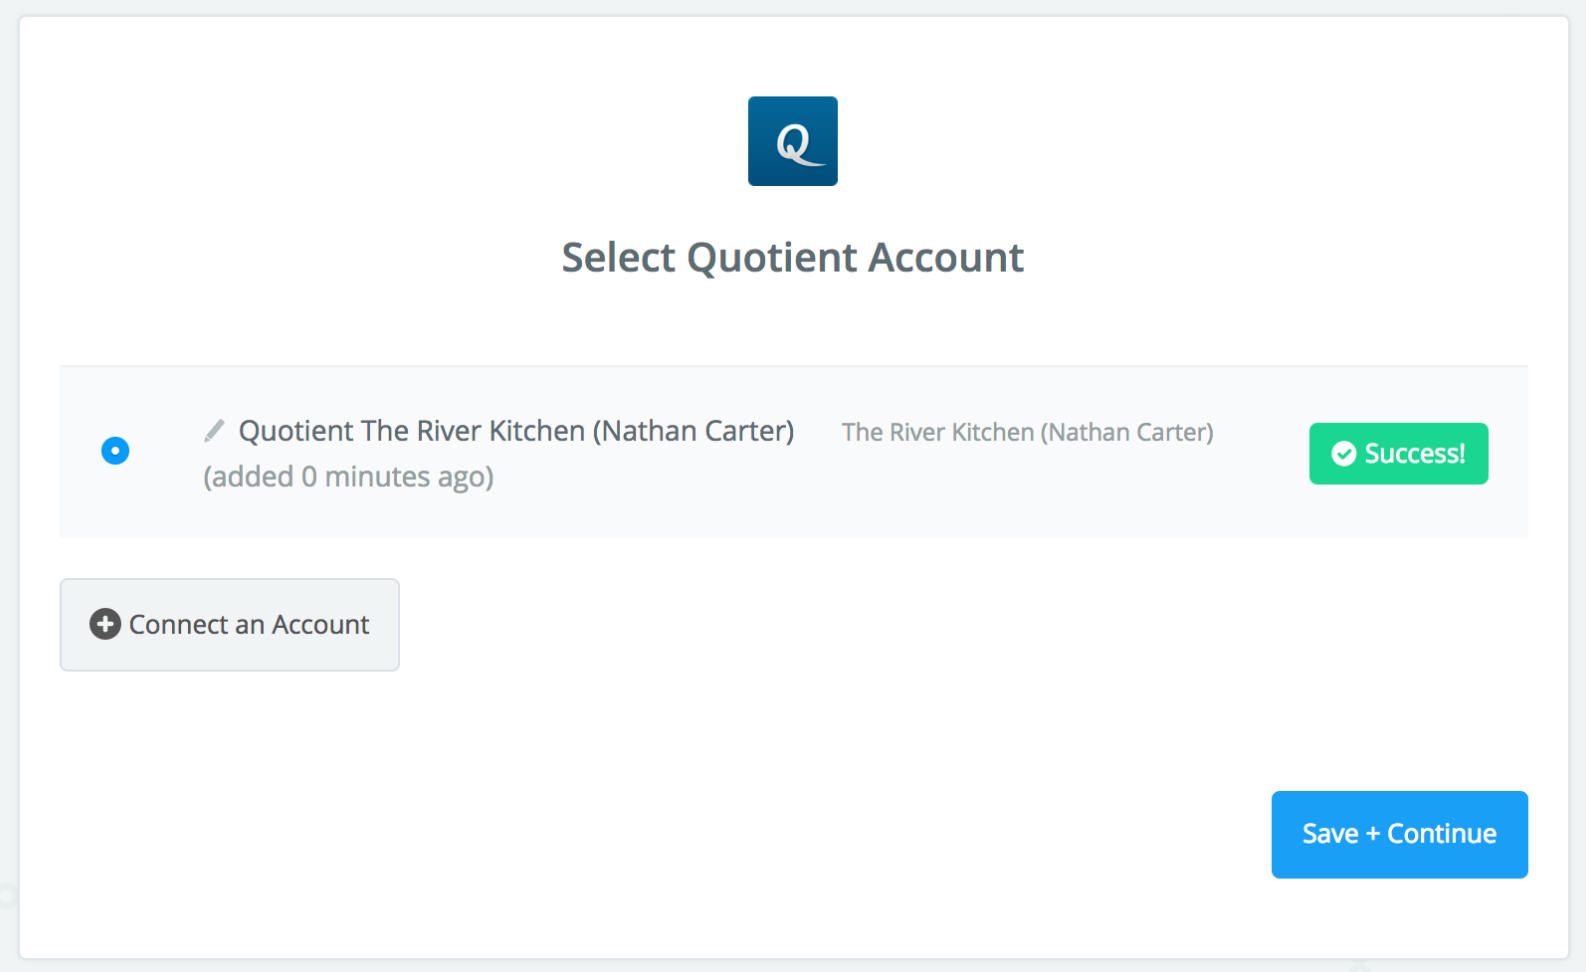This screenshot has height=972, width=1586.
Task: Click the plus icon on Connect an Account
Action: (105, 624)
